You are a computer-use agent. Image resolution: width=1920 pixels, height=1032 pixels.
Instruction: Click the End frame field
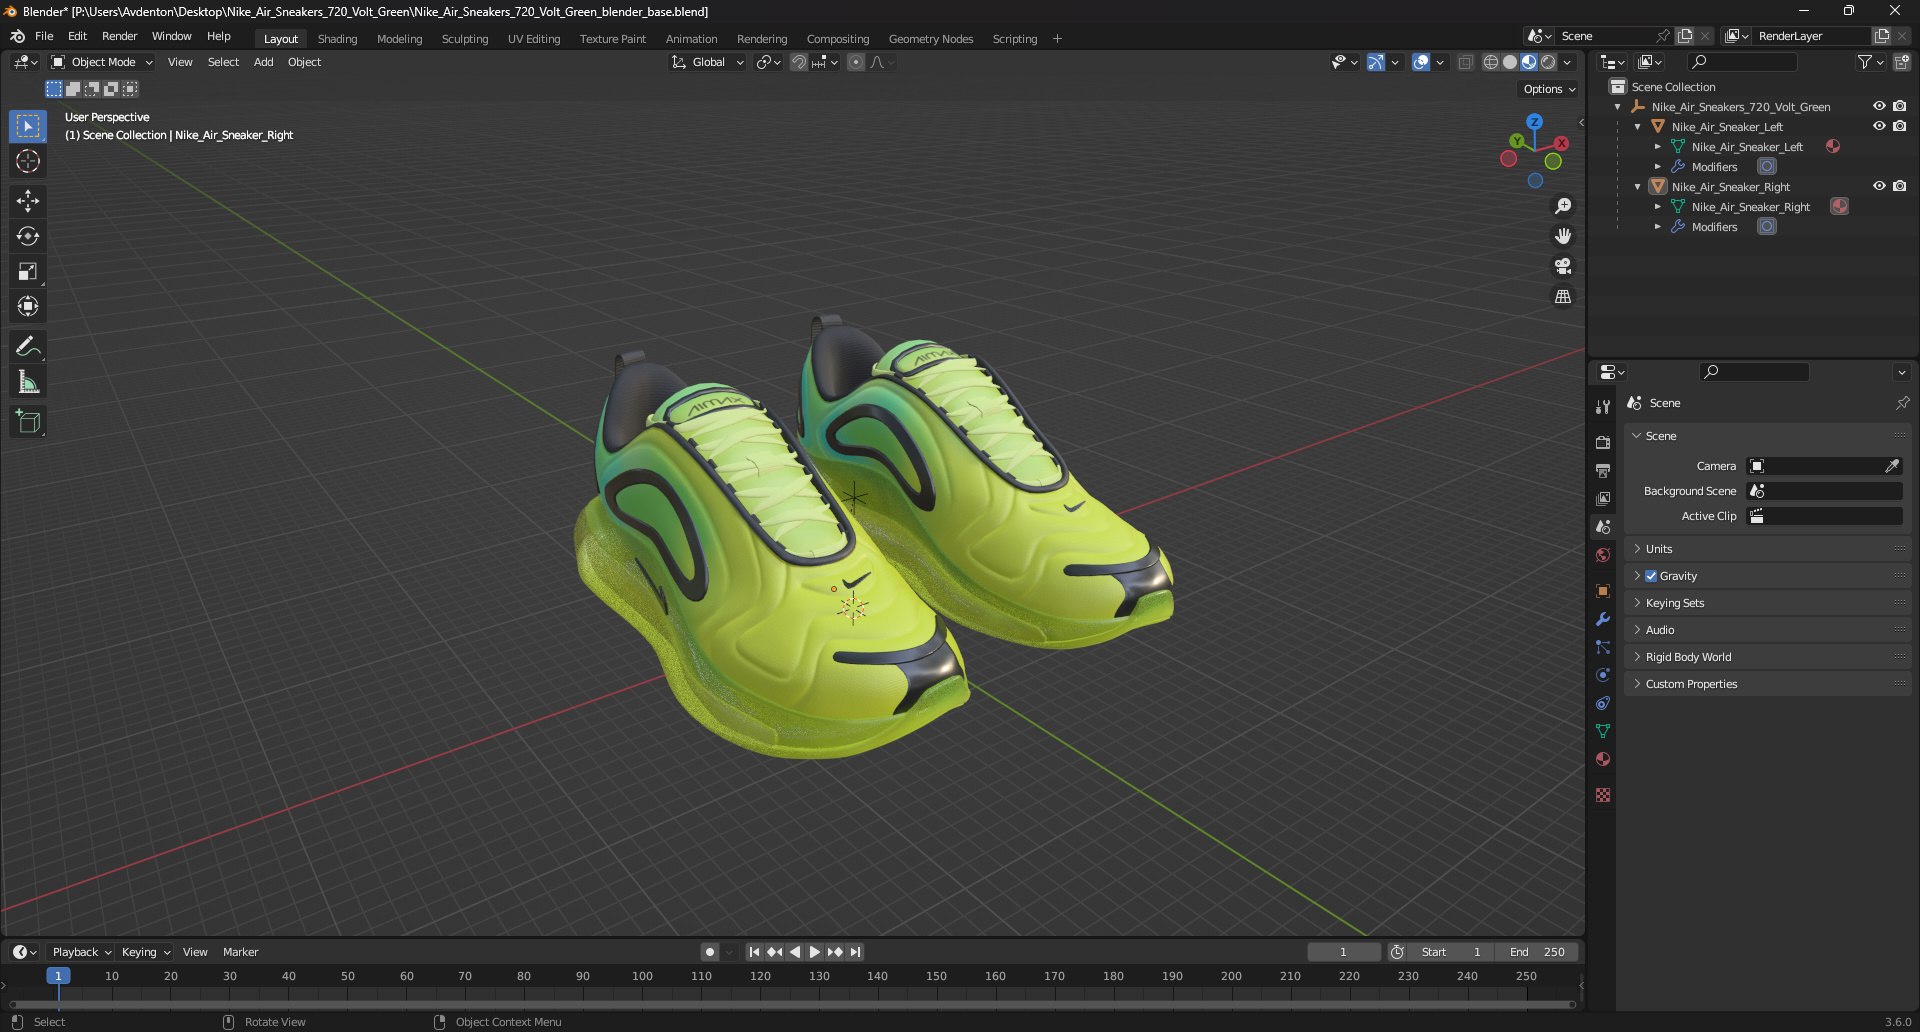[1538, 952]
